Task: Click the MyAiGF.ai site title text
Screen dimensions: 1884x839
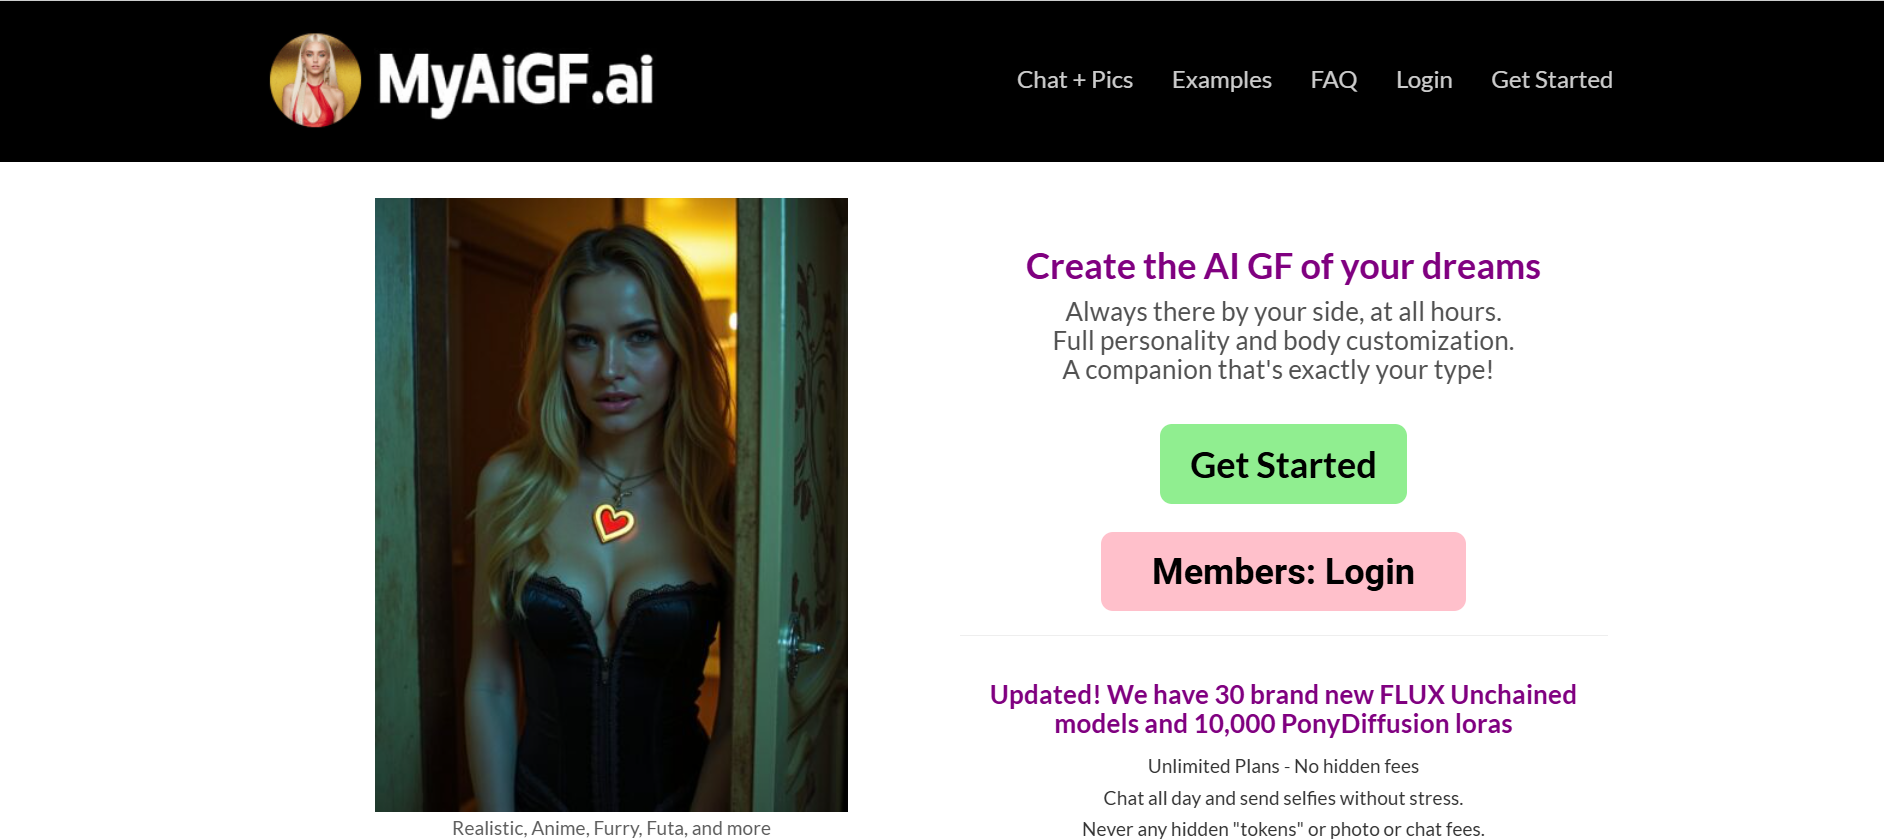Action: coord(516,81)
